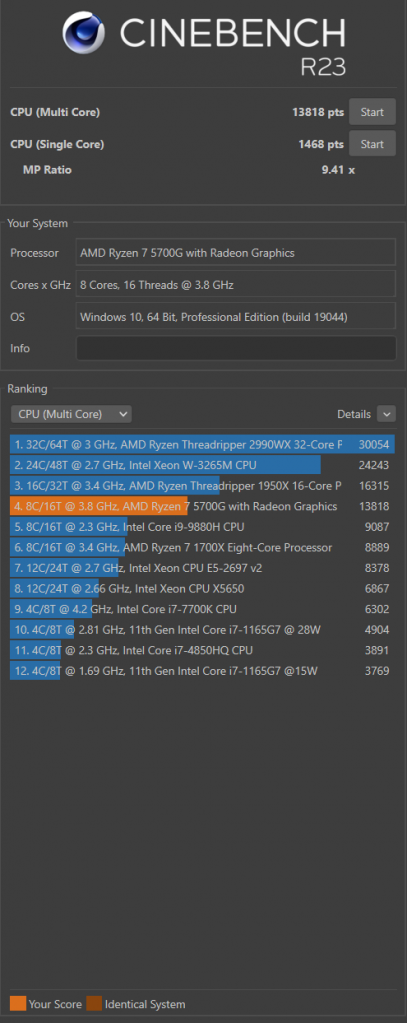407x1023 pixels.
Task: Select the AMD Ryzen 7 1700X ranking row
Action: click(x=202, y=547)
